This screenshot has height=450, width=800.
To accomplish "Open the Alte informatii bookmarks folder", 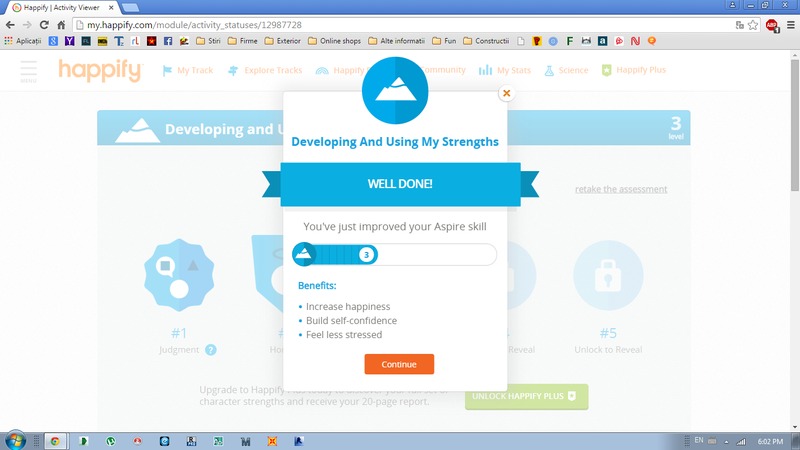I will point(396,41).
